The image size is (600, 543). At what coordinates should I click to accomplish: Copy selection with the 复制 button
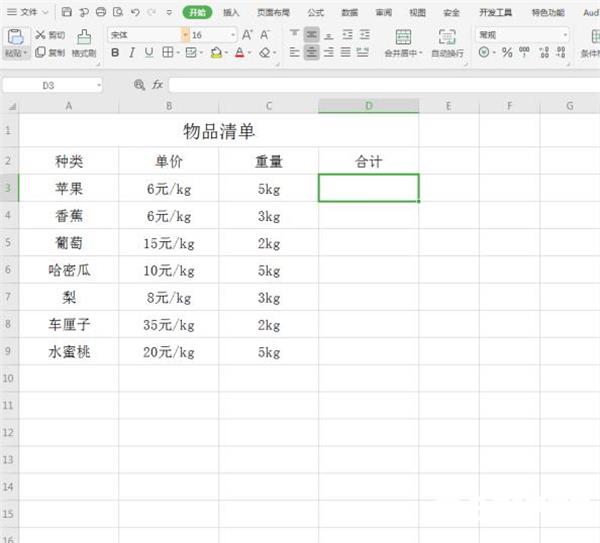[50, 52]
